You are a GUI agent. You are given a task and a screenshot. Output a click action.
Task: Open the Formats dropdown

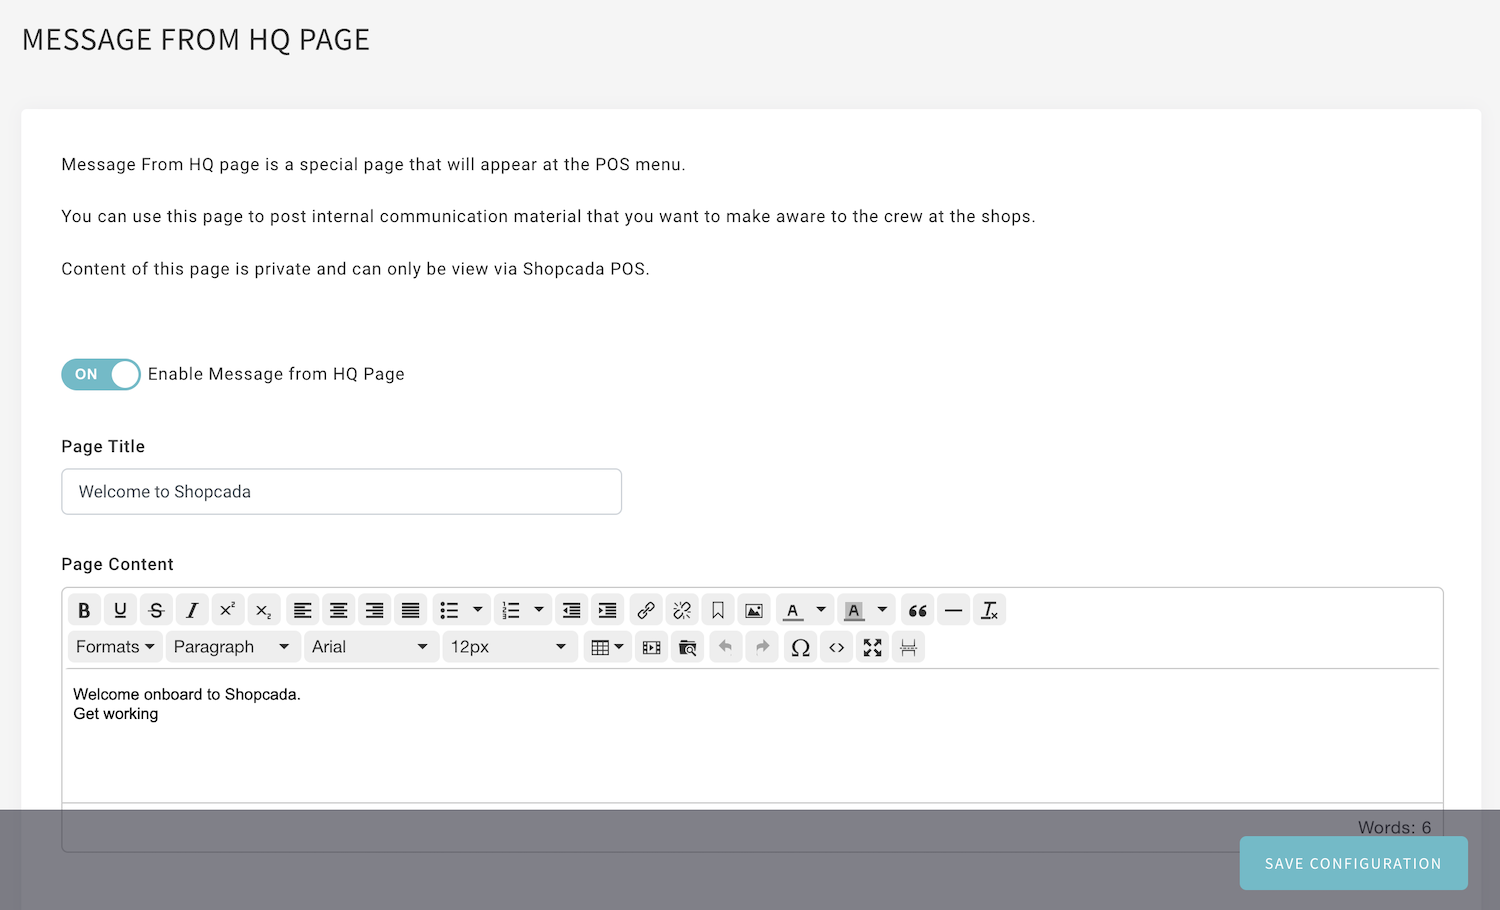point(115,647)
